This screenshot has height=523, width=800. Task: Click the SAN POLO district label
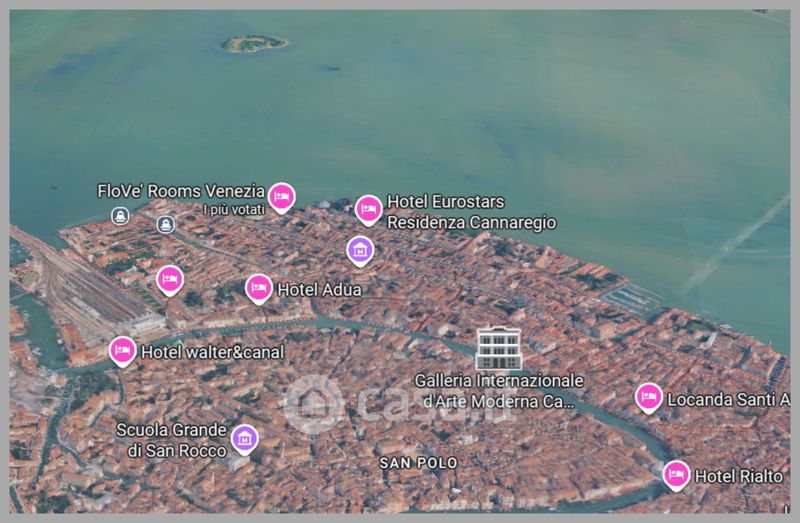pos(418,463)
